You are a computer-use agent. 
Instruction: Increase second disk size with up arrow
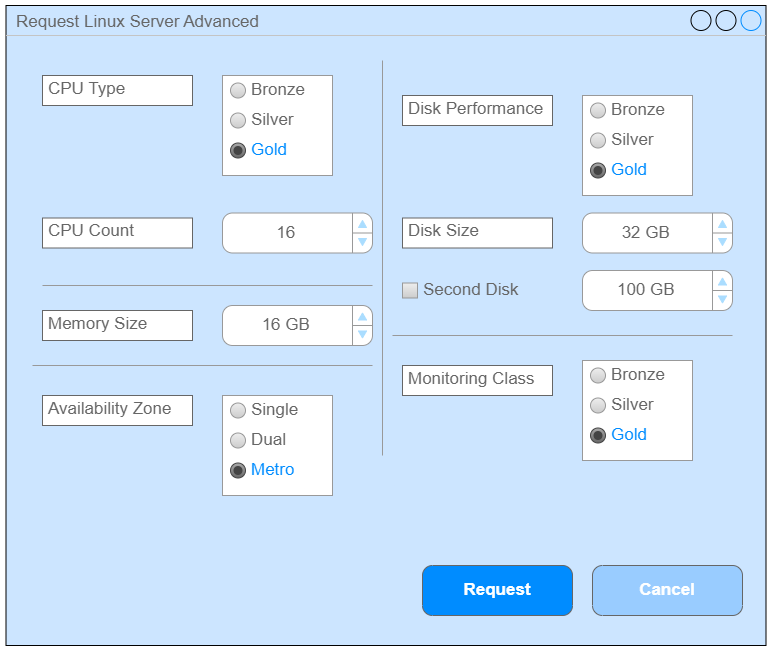[722, 281]
